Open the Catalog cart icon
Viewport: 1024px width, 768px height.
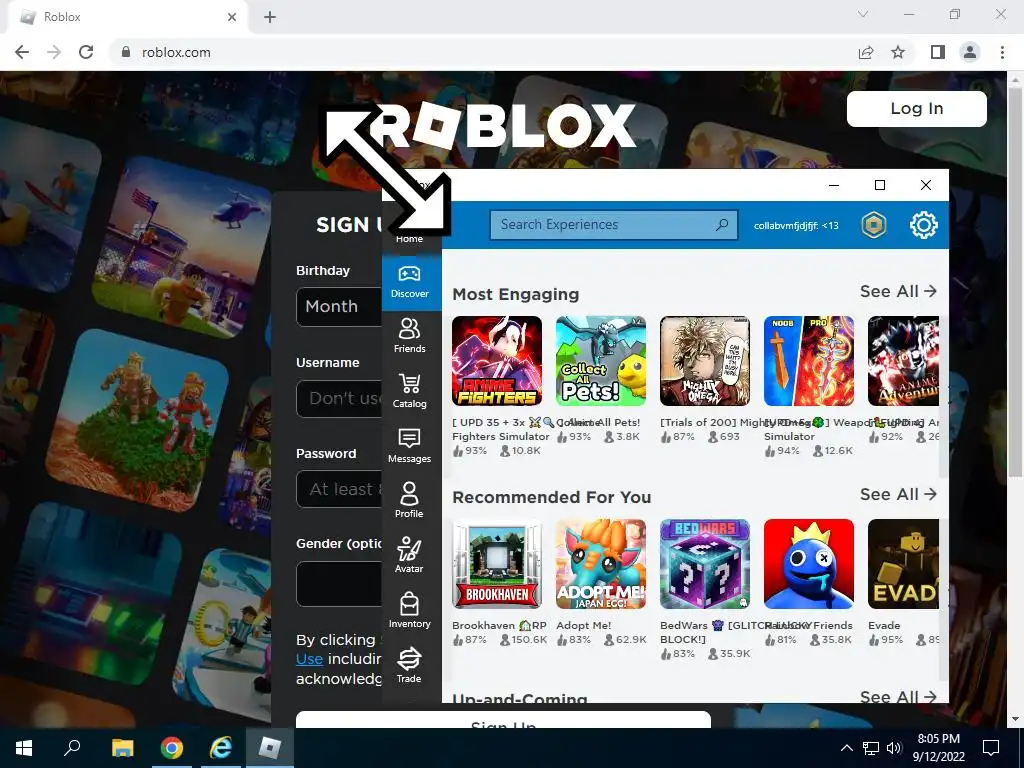click(409, 391)
